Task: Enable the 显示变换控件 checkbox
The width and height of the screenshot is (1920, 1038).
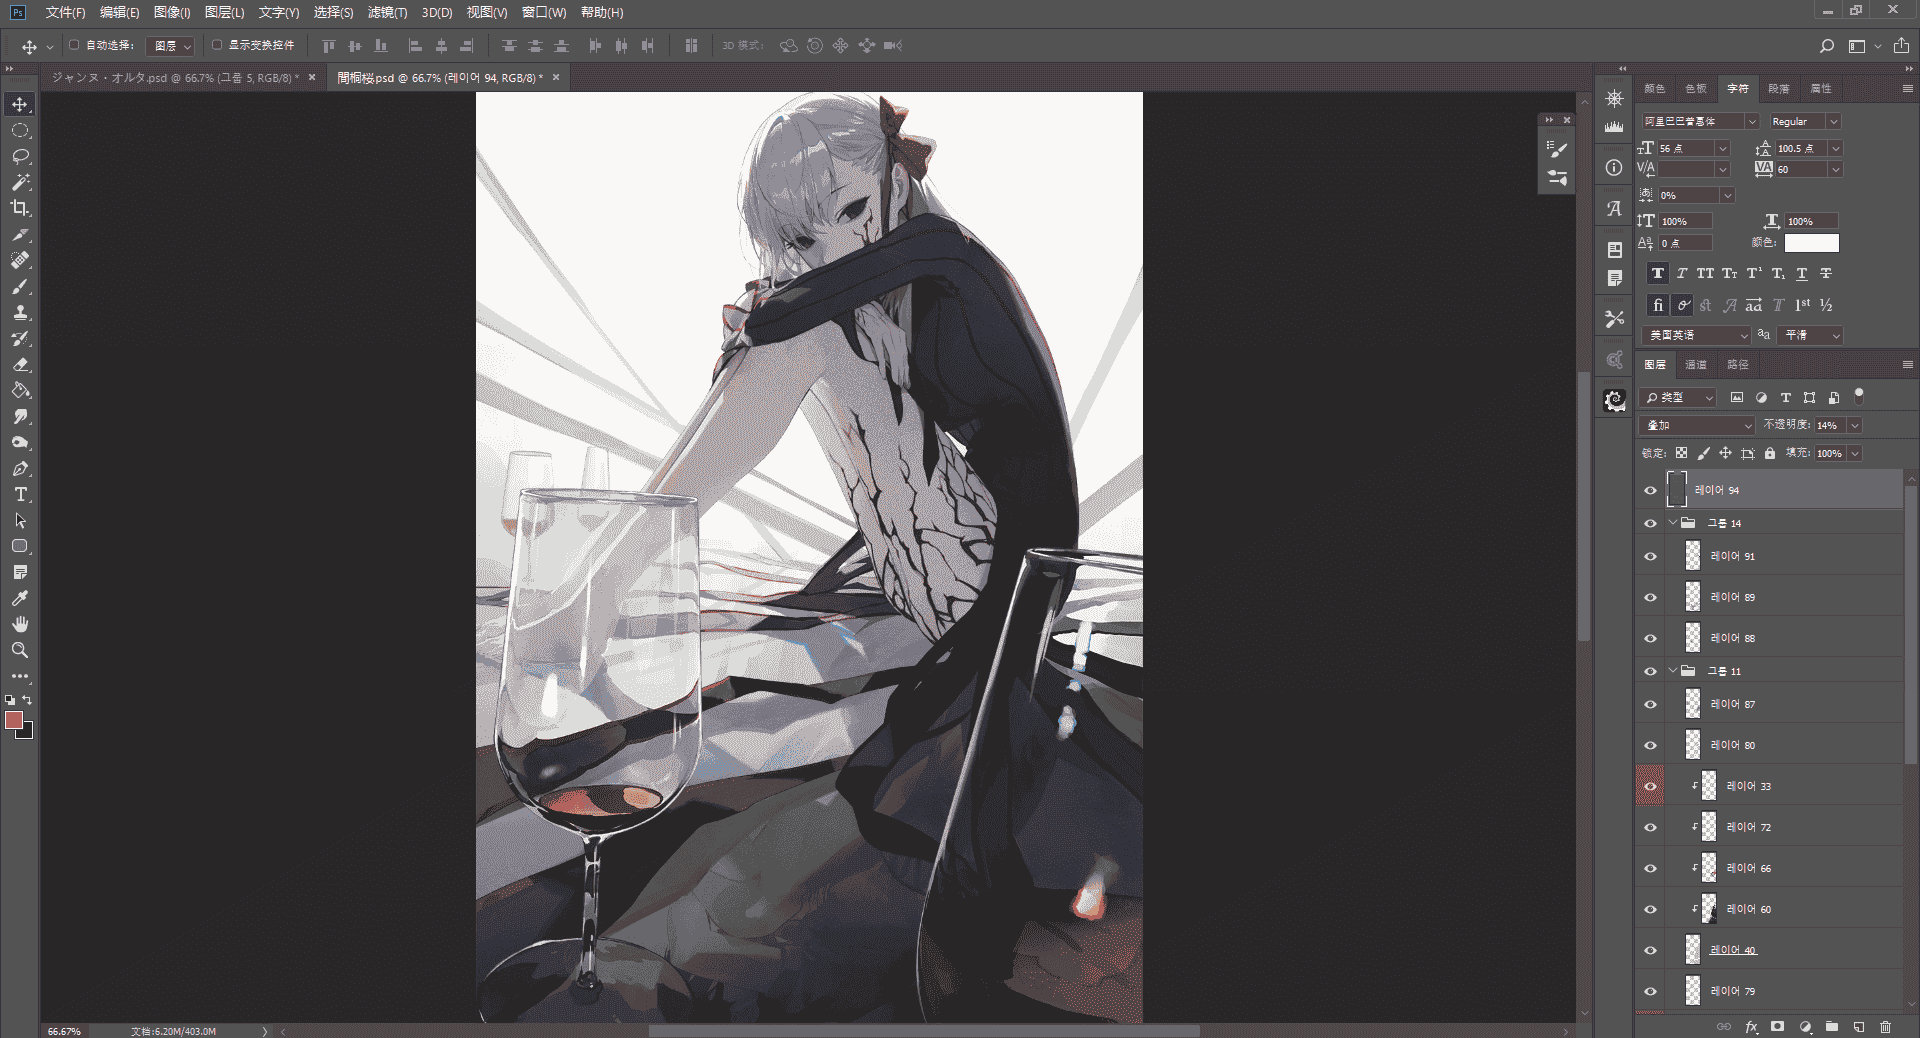Action: 217,45
